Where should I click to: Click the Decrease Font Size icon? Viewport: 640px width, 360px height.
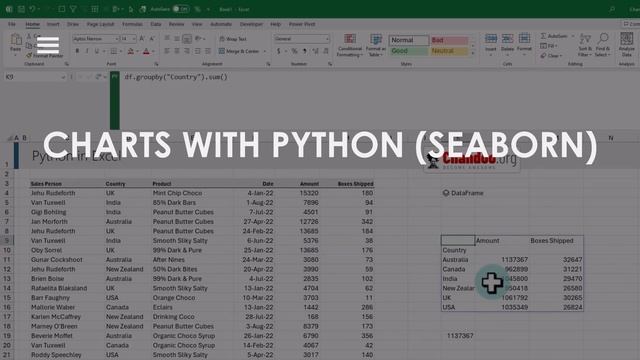coord(152,39)
